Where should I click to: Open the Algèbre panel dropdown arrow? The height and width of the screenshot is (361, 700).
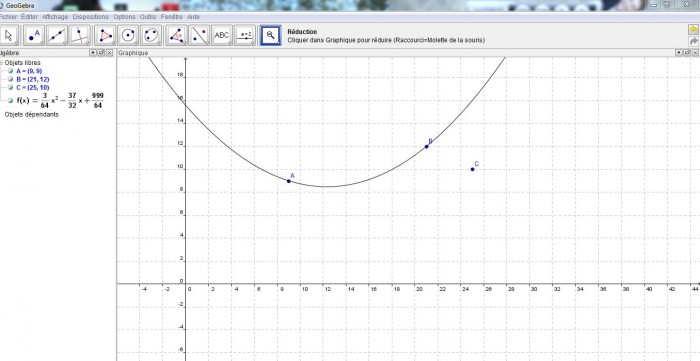coord(93,53)
